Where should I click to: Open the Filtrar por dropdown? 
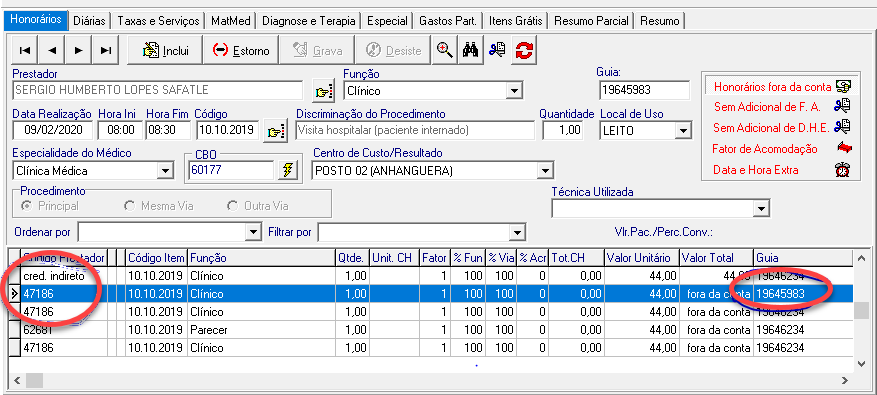tap(516, 231)
